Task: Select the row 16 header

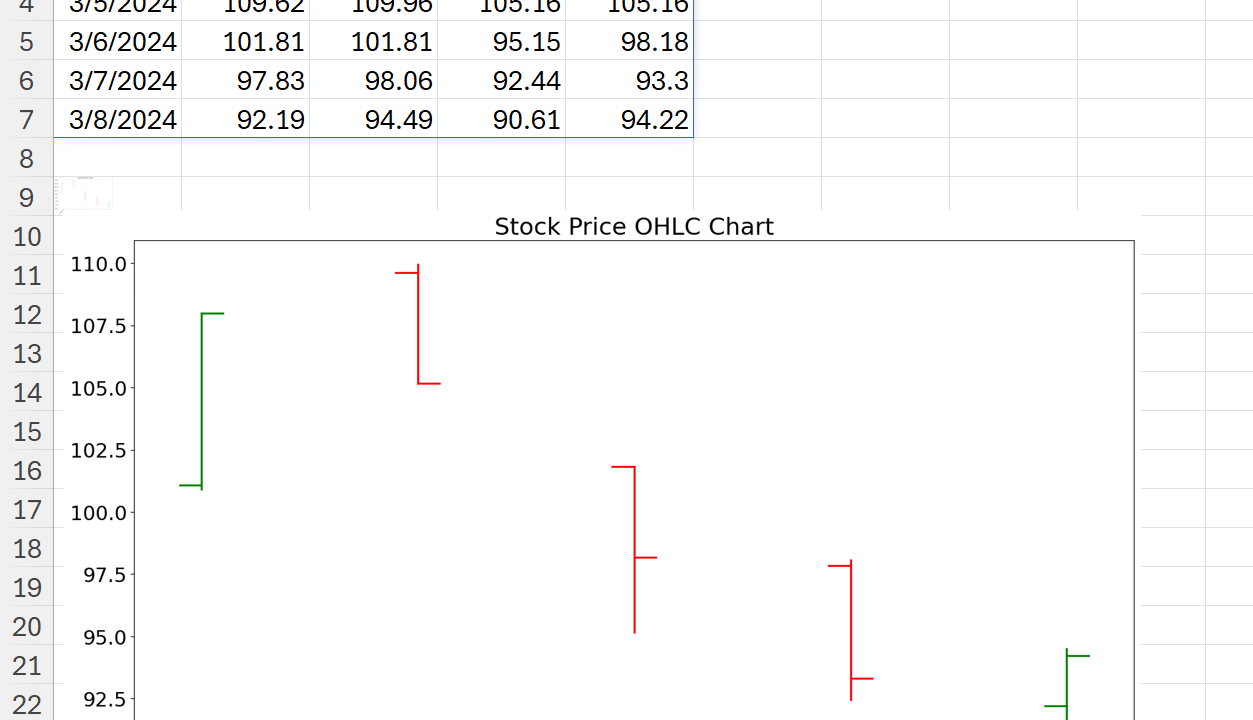Action: click(28, 471)
